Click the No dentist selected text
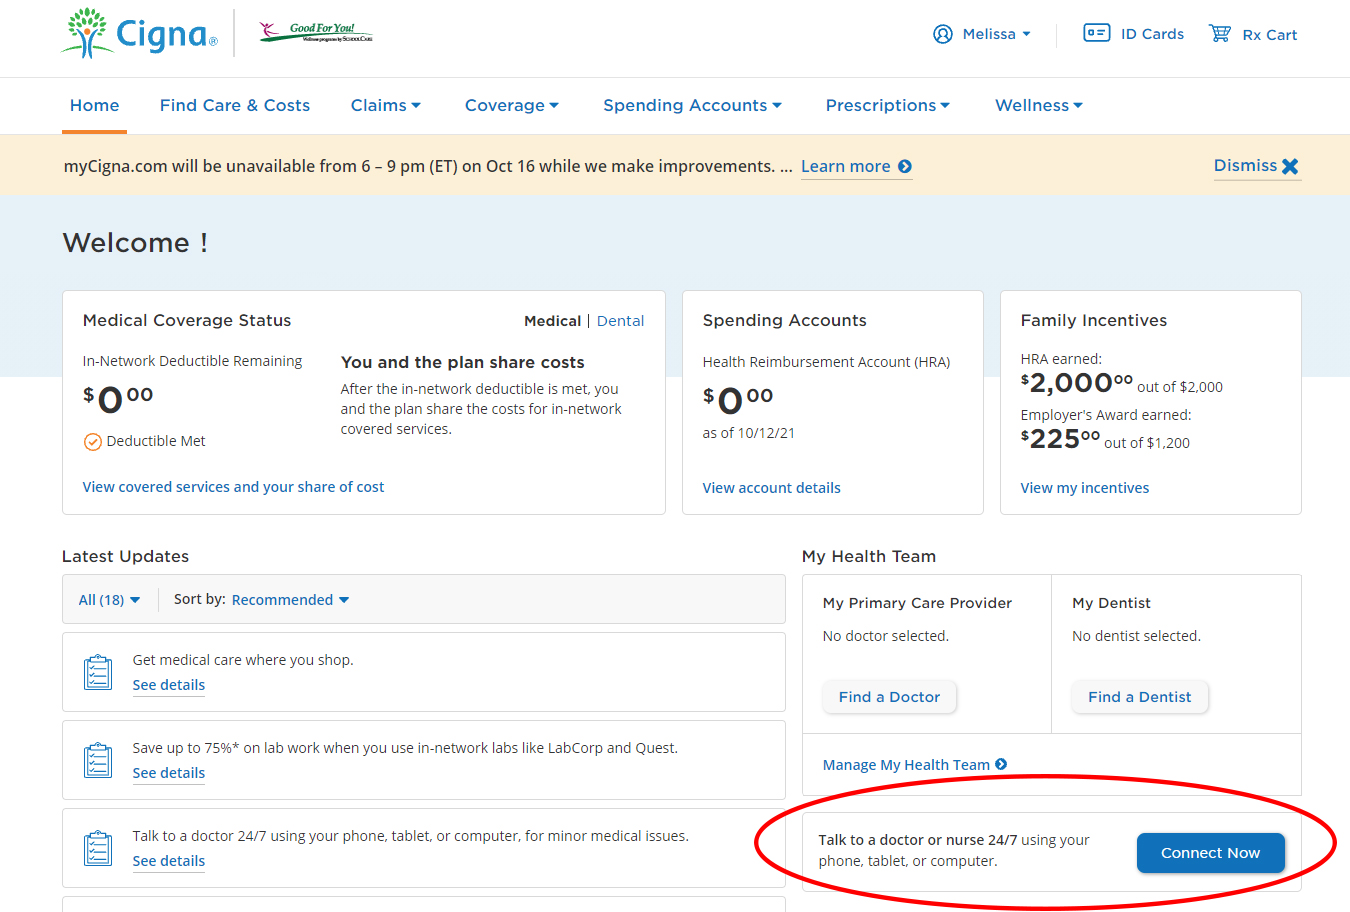Image resolution: width=1350 pixels, height=912 pixels. pyautogui.click(x=1136, y=636)
